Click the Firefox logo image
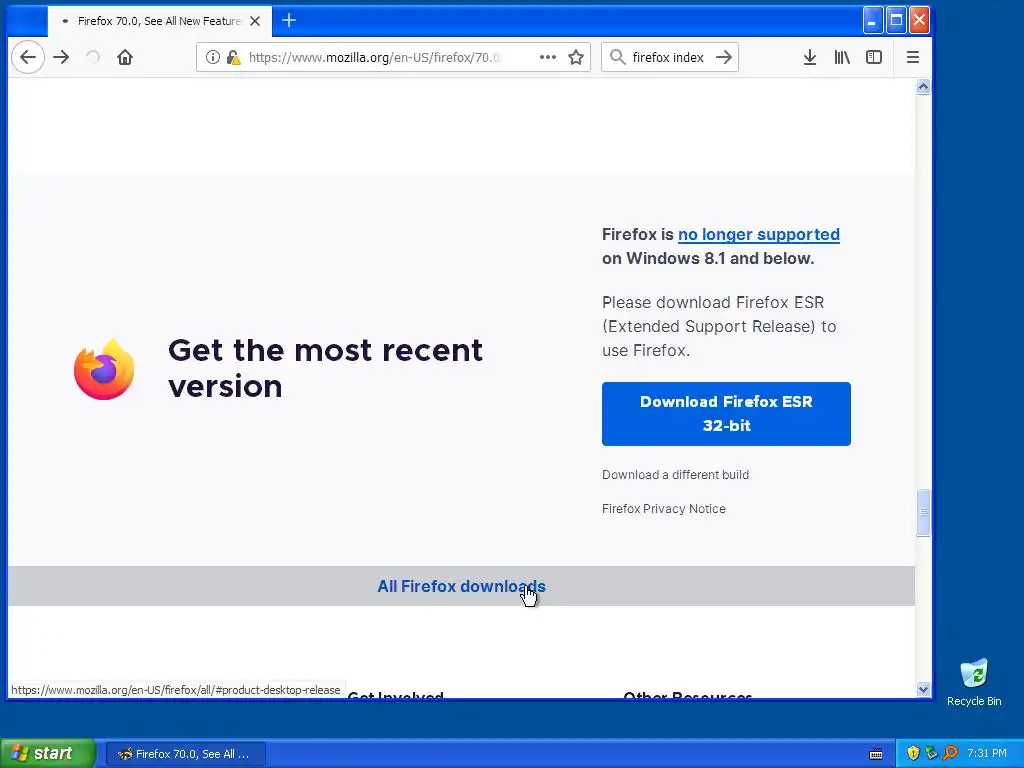Viewport: 1024px width, 768px height. (104, 369)
